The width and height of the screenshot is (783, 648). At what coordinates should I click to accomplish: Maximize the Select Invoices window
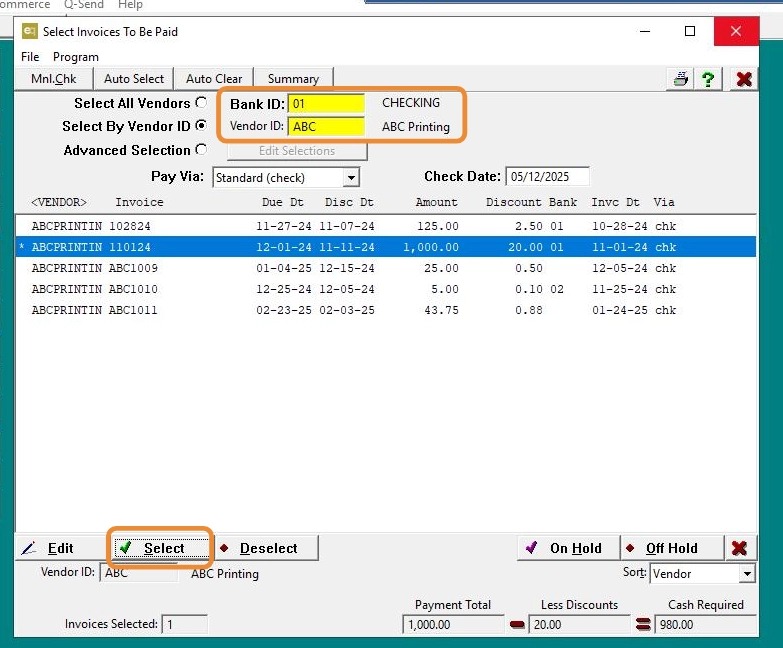point(690,31)
